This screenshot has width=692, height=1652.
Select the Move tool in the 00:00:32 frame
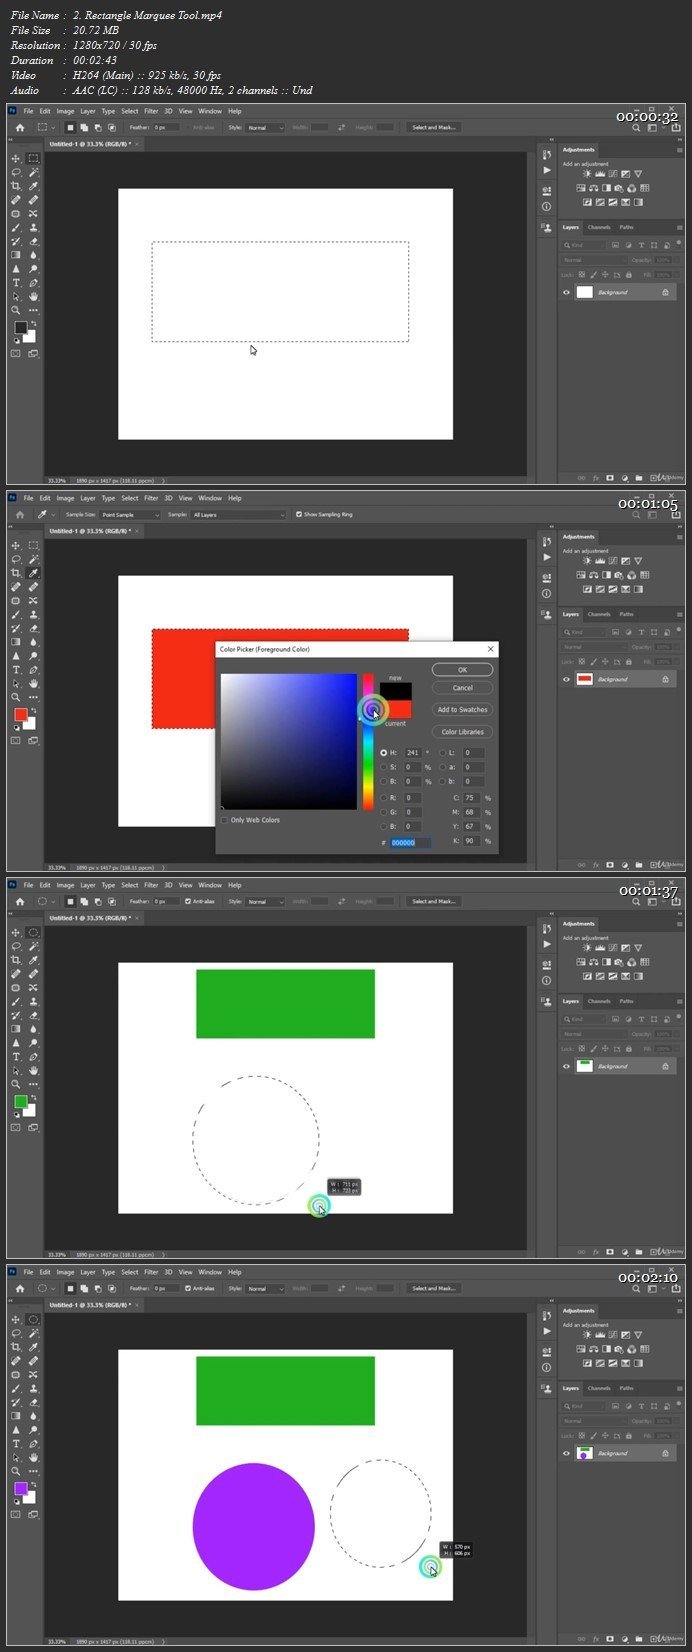click(16, 159)
